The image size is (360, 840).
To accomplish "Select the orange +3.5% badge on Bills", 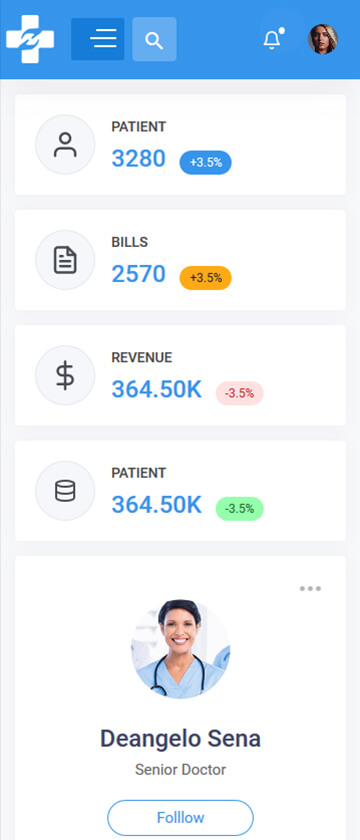I will 206,278.
